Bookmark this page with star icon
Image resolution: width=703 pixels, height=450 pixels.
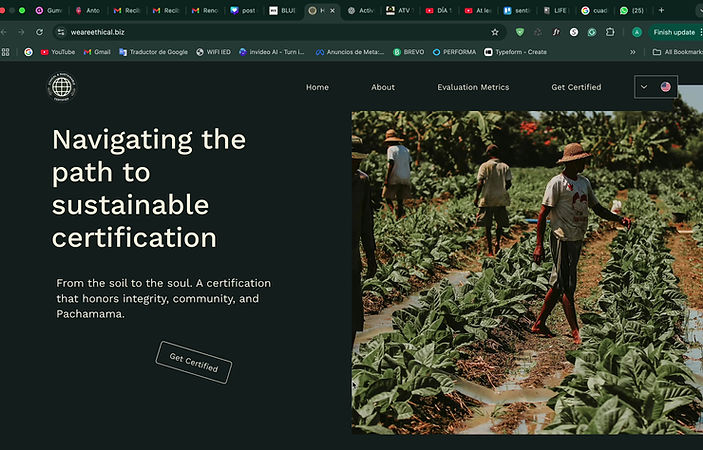(495, 32)
